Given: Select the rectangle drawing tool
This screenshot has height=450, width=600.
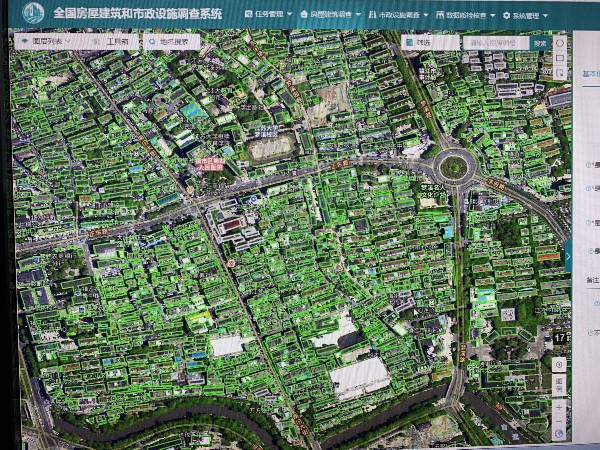Looking at the screenshot, I should (559, 59).
